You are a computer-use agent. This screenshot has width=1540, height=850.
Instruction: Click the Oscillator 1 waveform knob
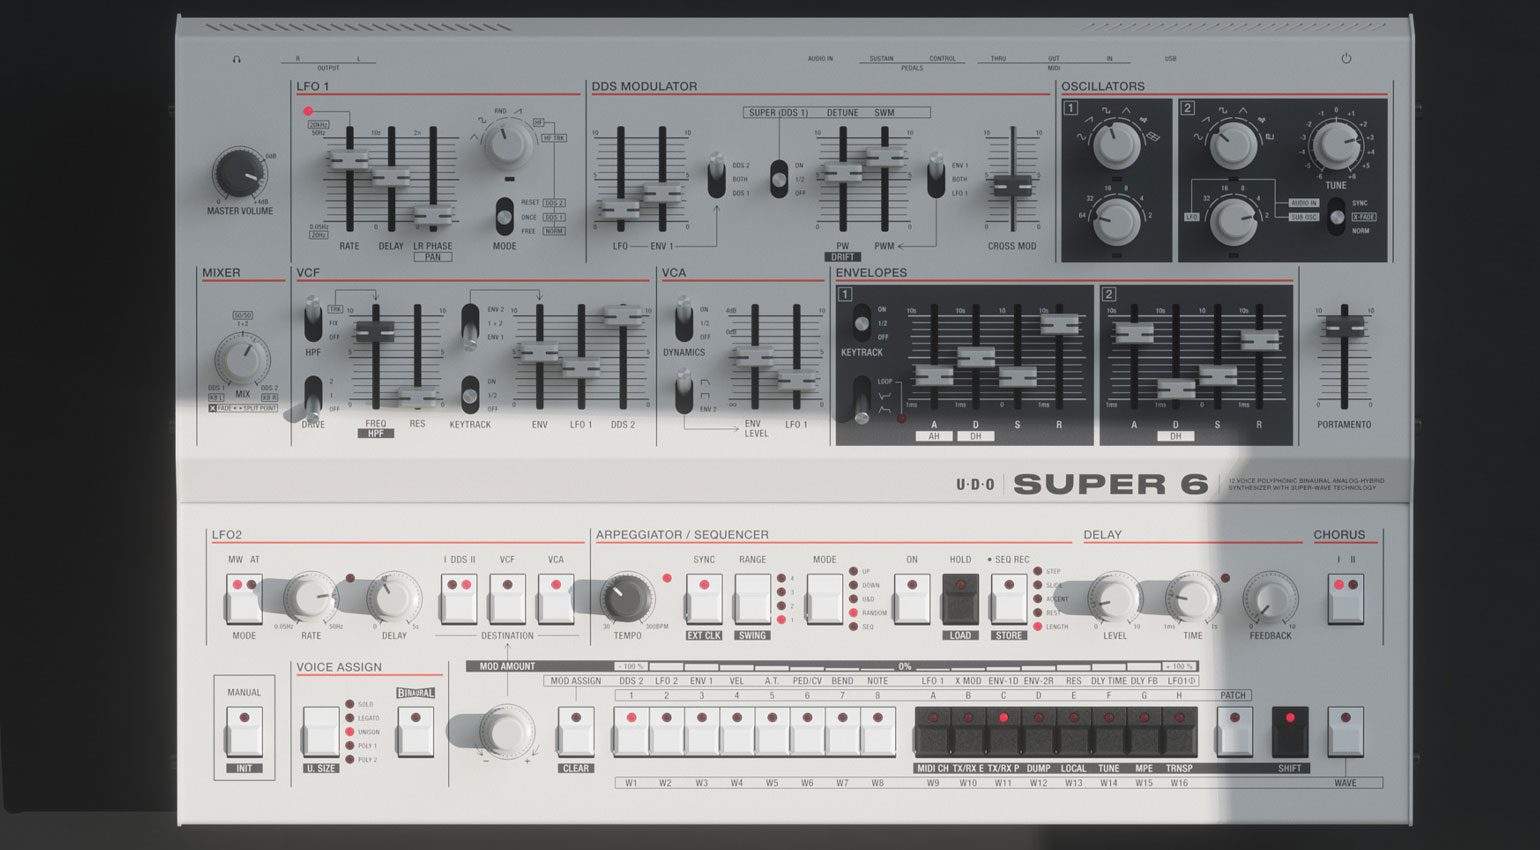click(1115, 145)
